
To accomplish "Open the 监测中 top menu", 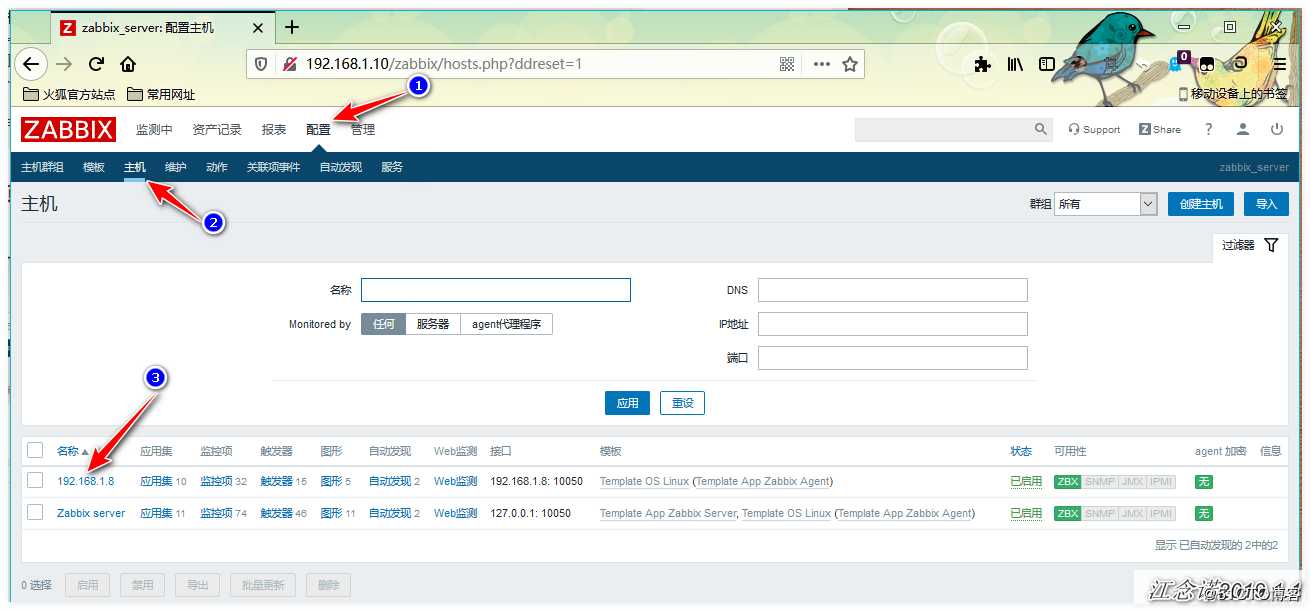I will coord(154,129).
